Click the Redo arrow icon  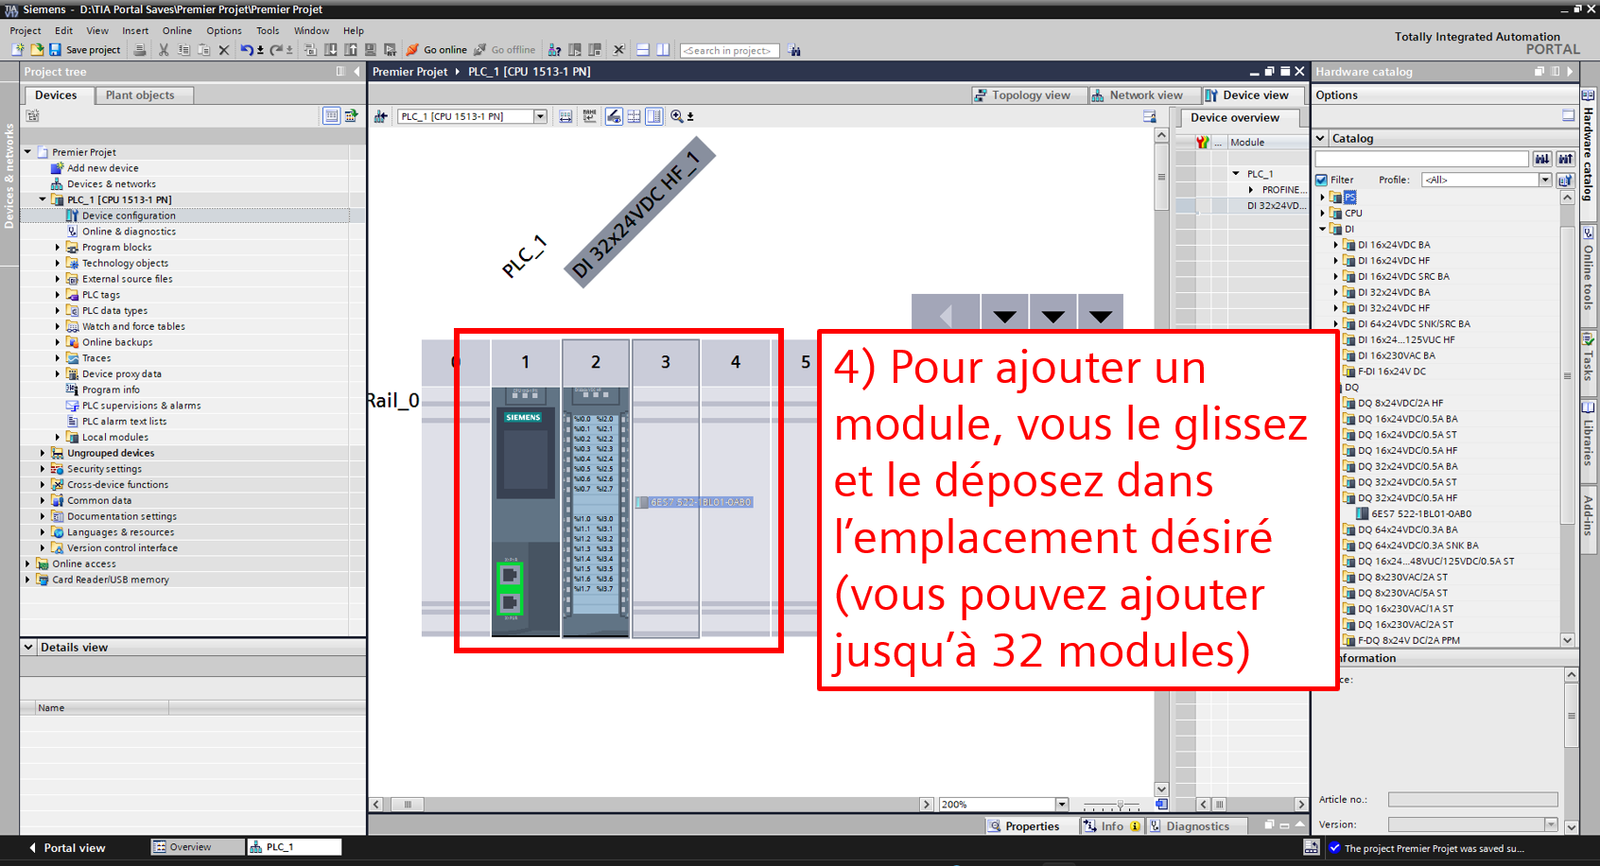click(276, 49)
